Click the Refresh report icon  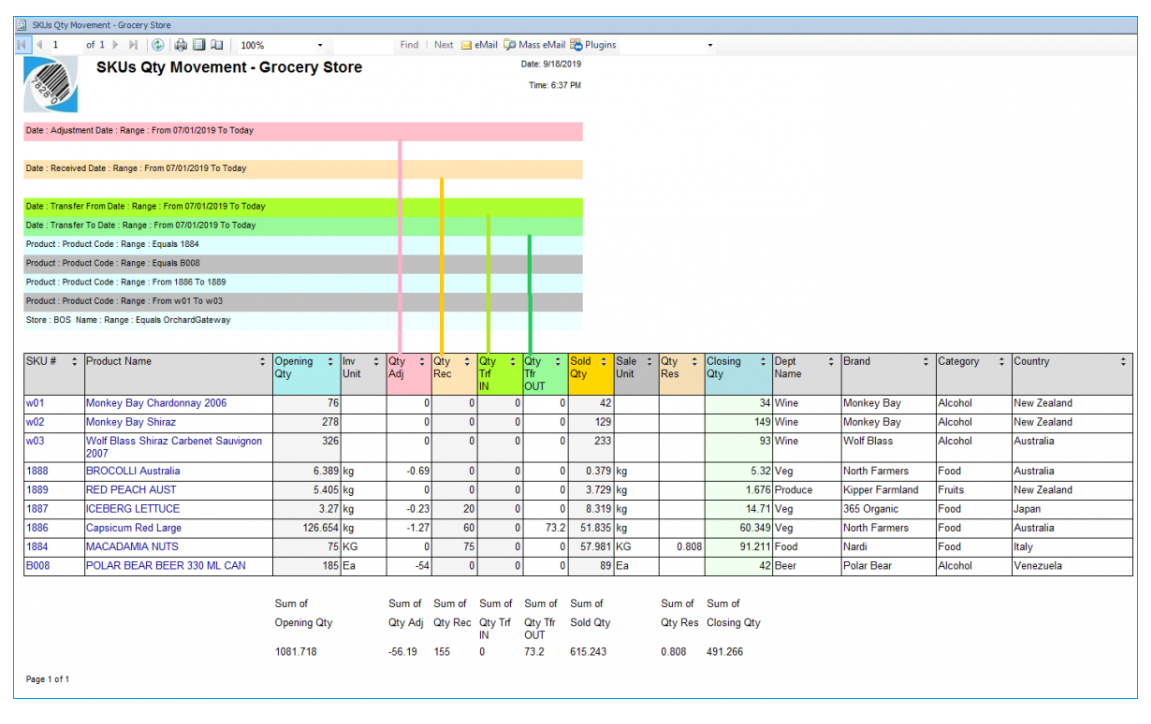click(x=158, y=44)
